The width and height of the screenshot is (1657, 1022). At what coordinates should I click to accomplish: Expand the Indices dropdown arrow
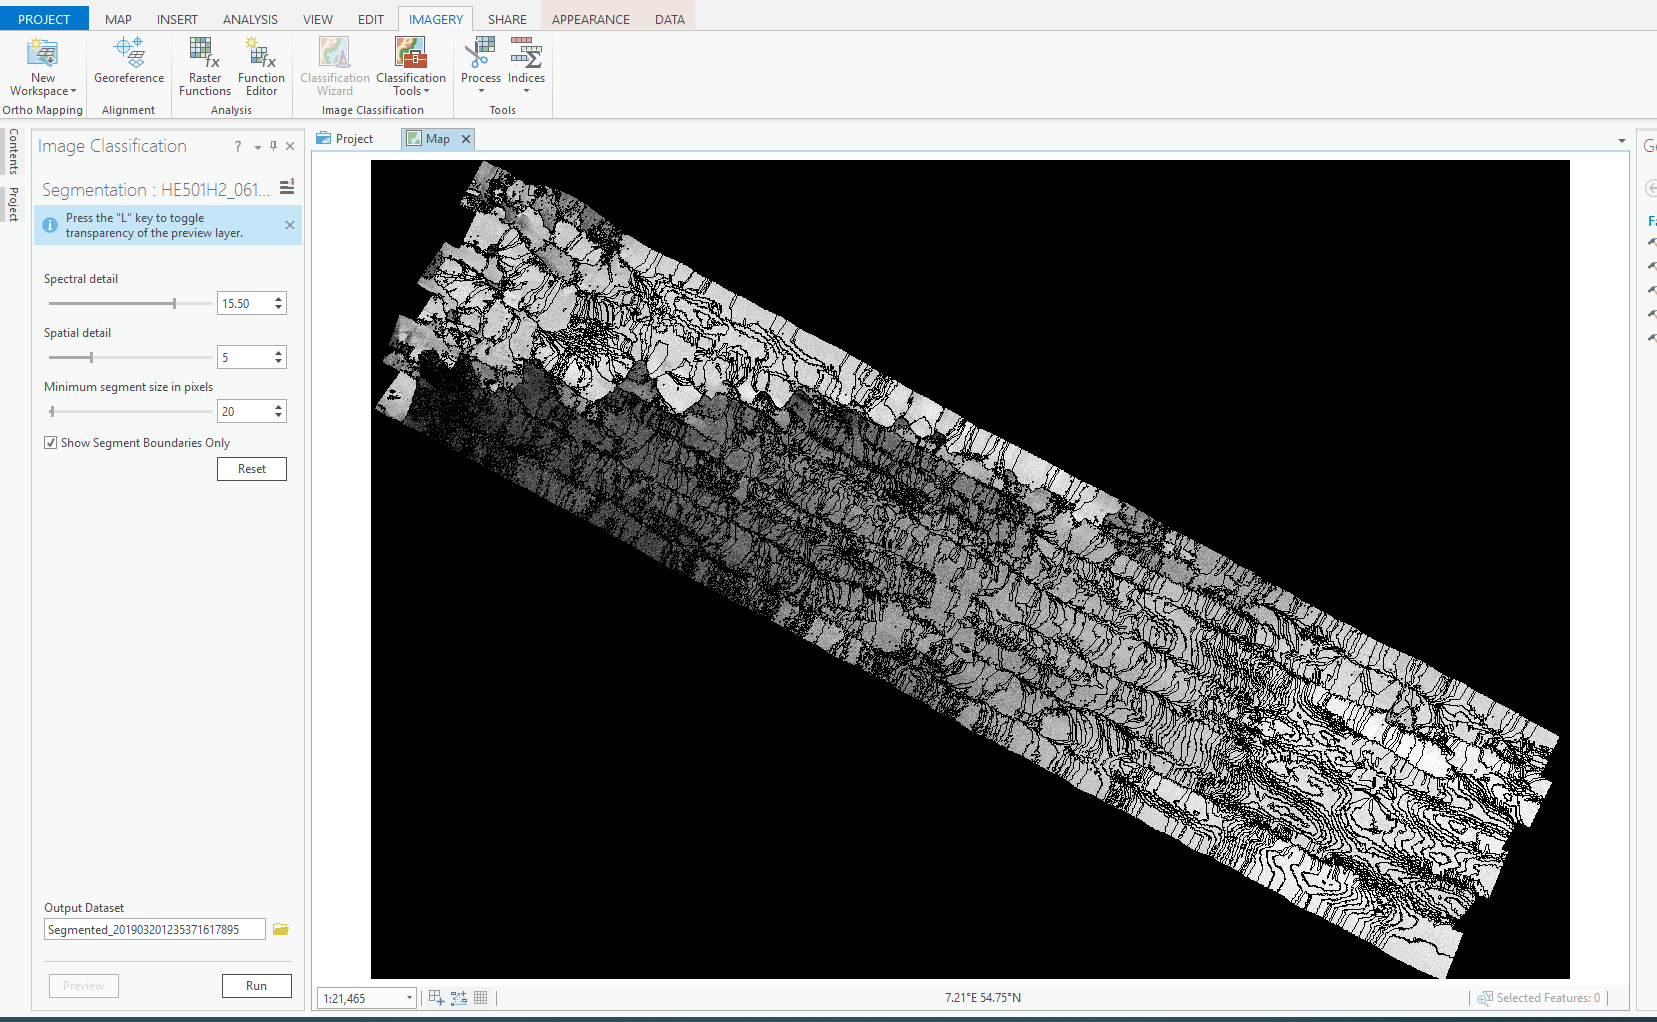tap(526, 92)
